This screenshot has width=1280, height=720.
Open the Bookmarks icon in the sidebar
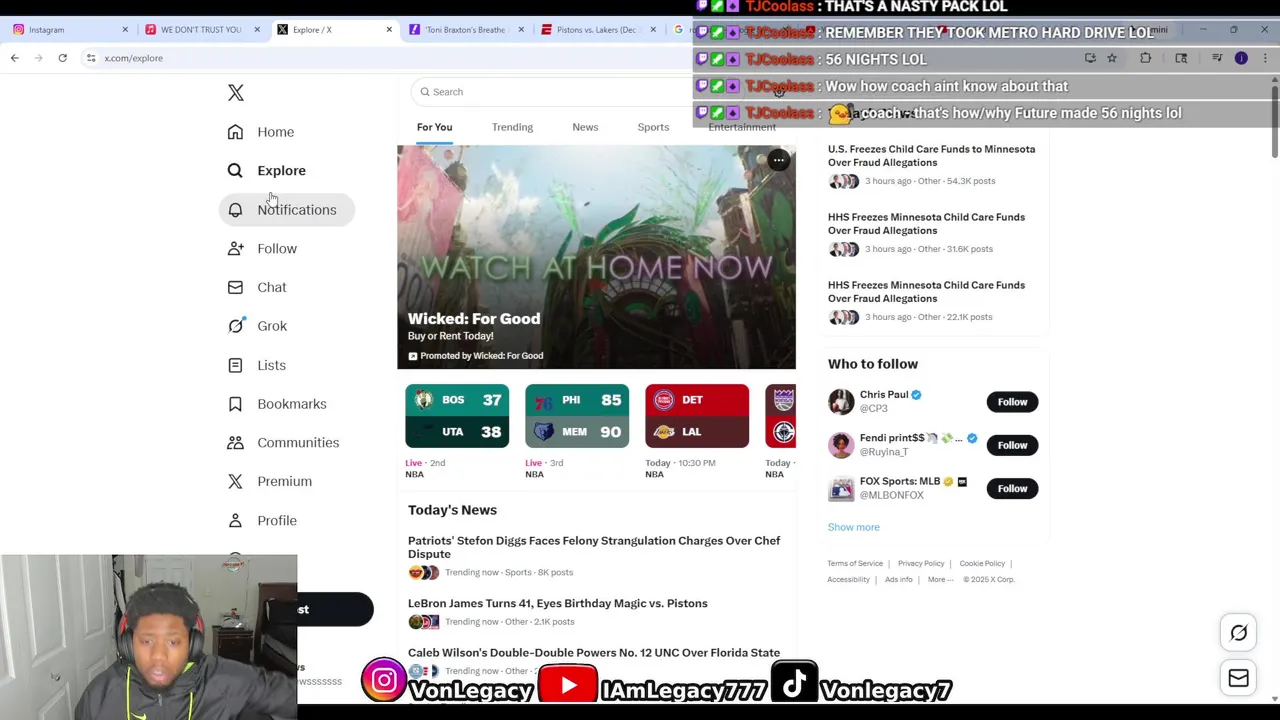[235, 404]
